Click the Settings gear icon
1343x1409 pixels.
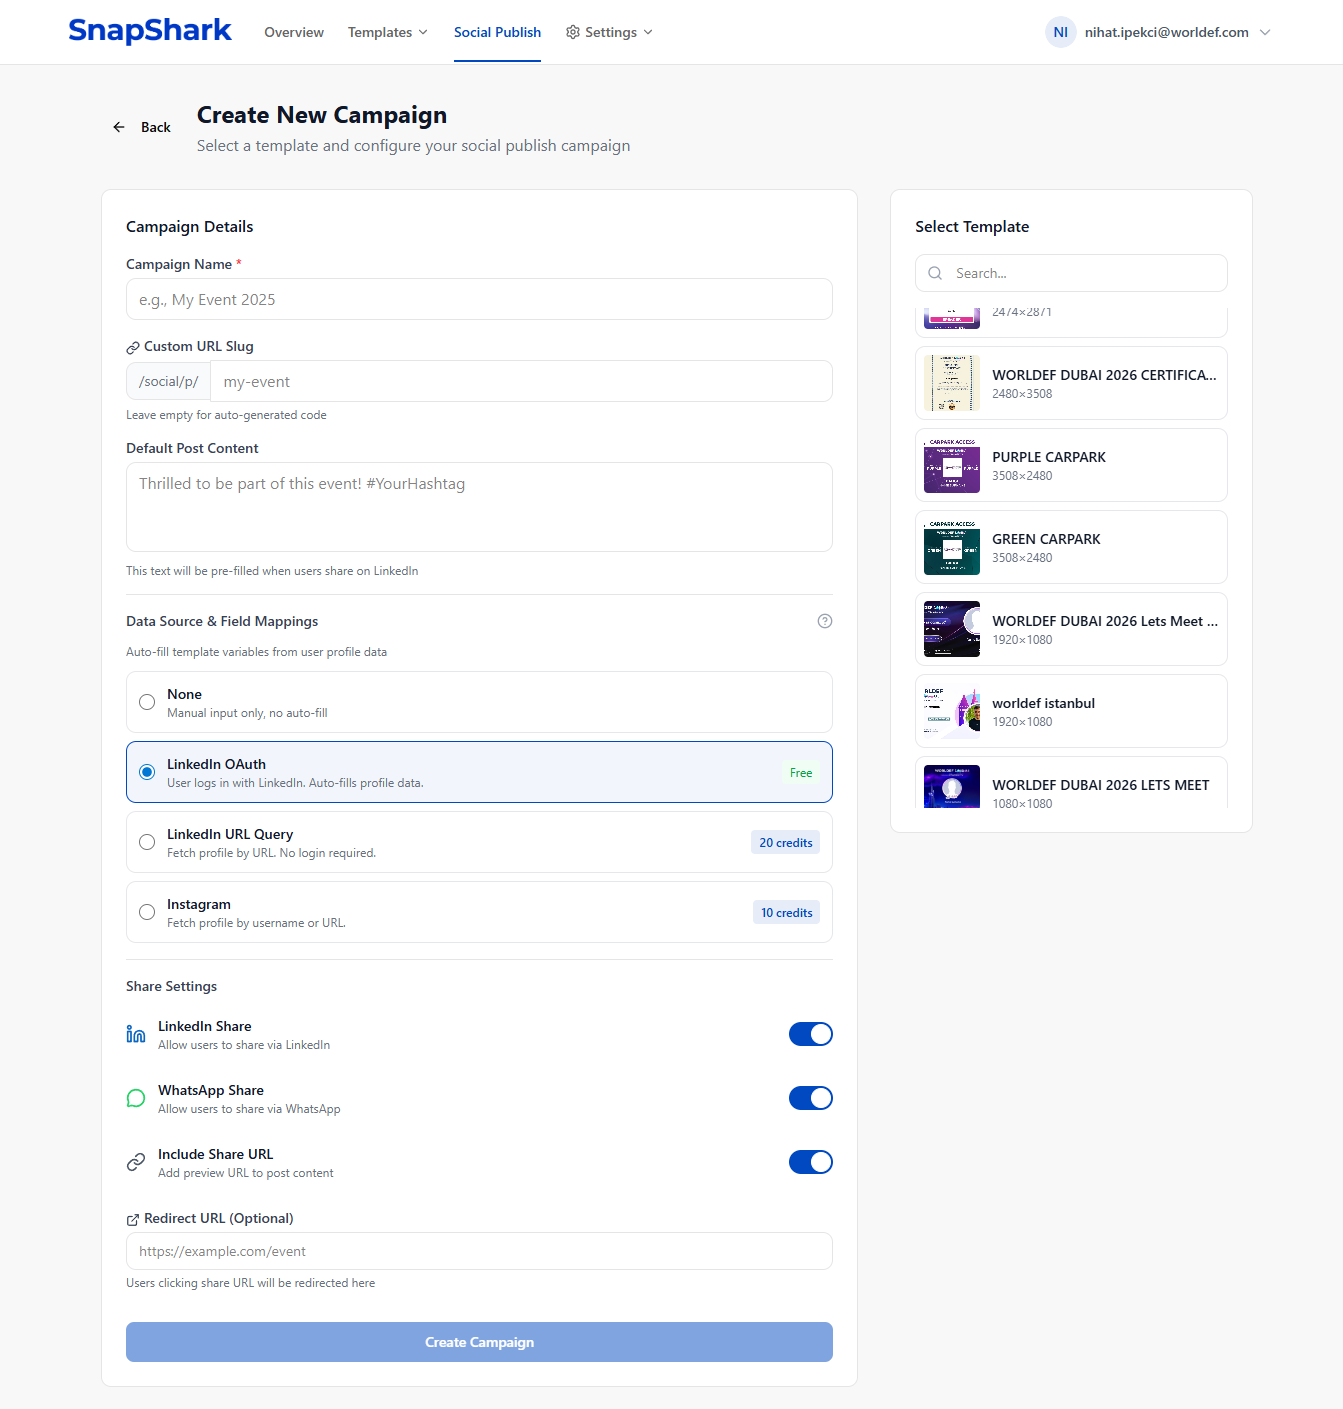573,32
